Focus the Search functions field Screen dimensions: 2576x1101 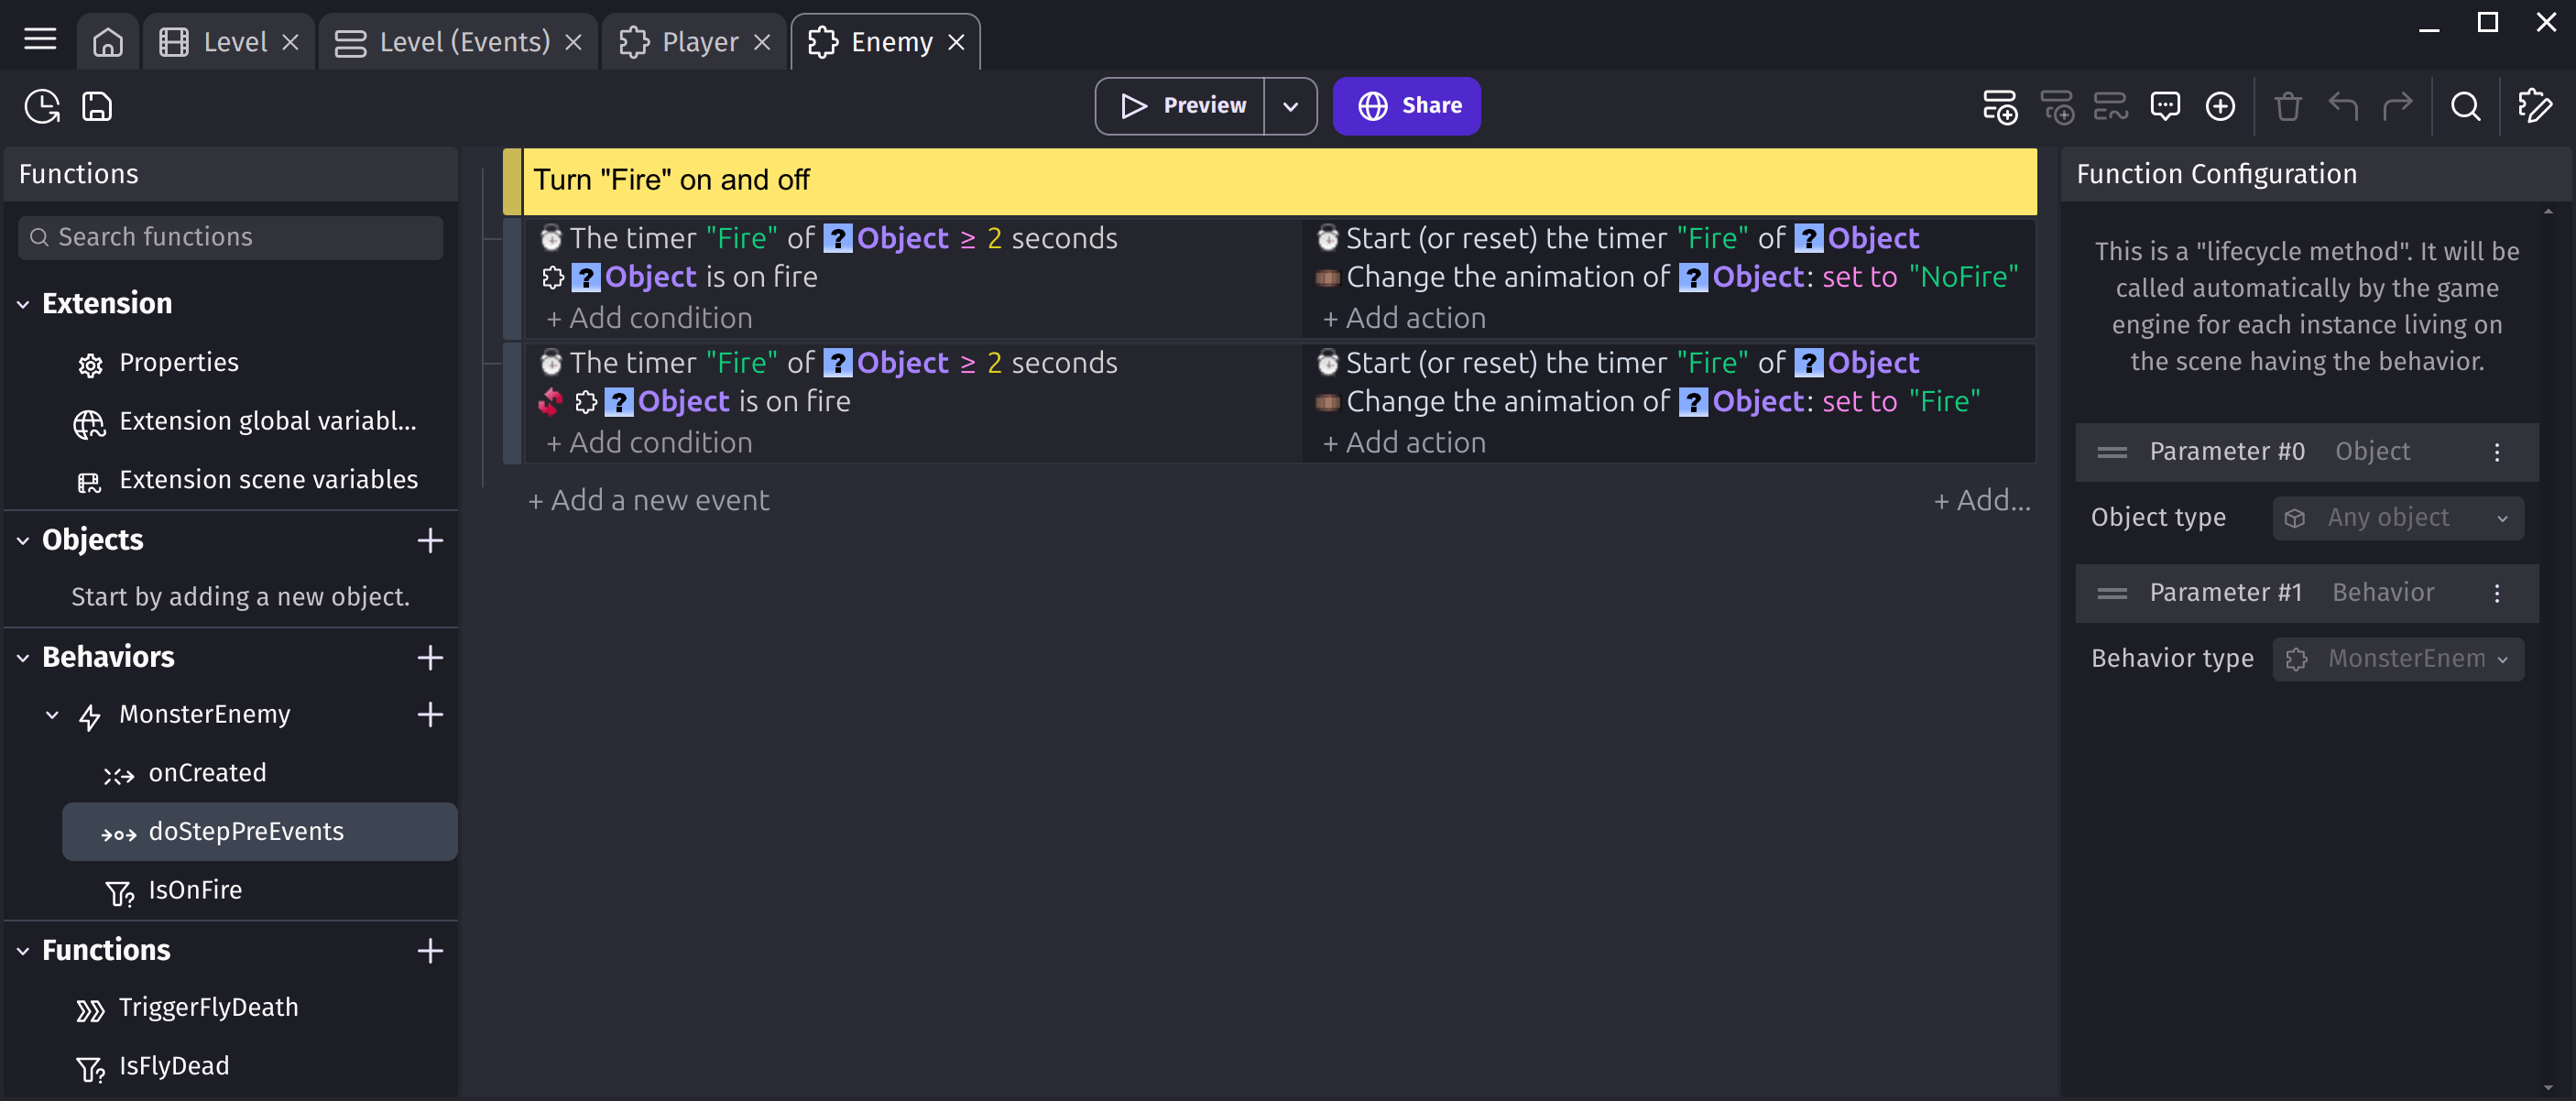click(x=230, y=237)
